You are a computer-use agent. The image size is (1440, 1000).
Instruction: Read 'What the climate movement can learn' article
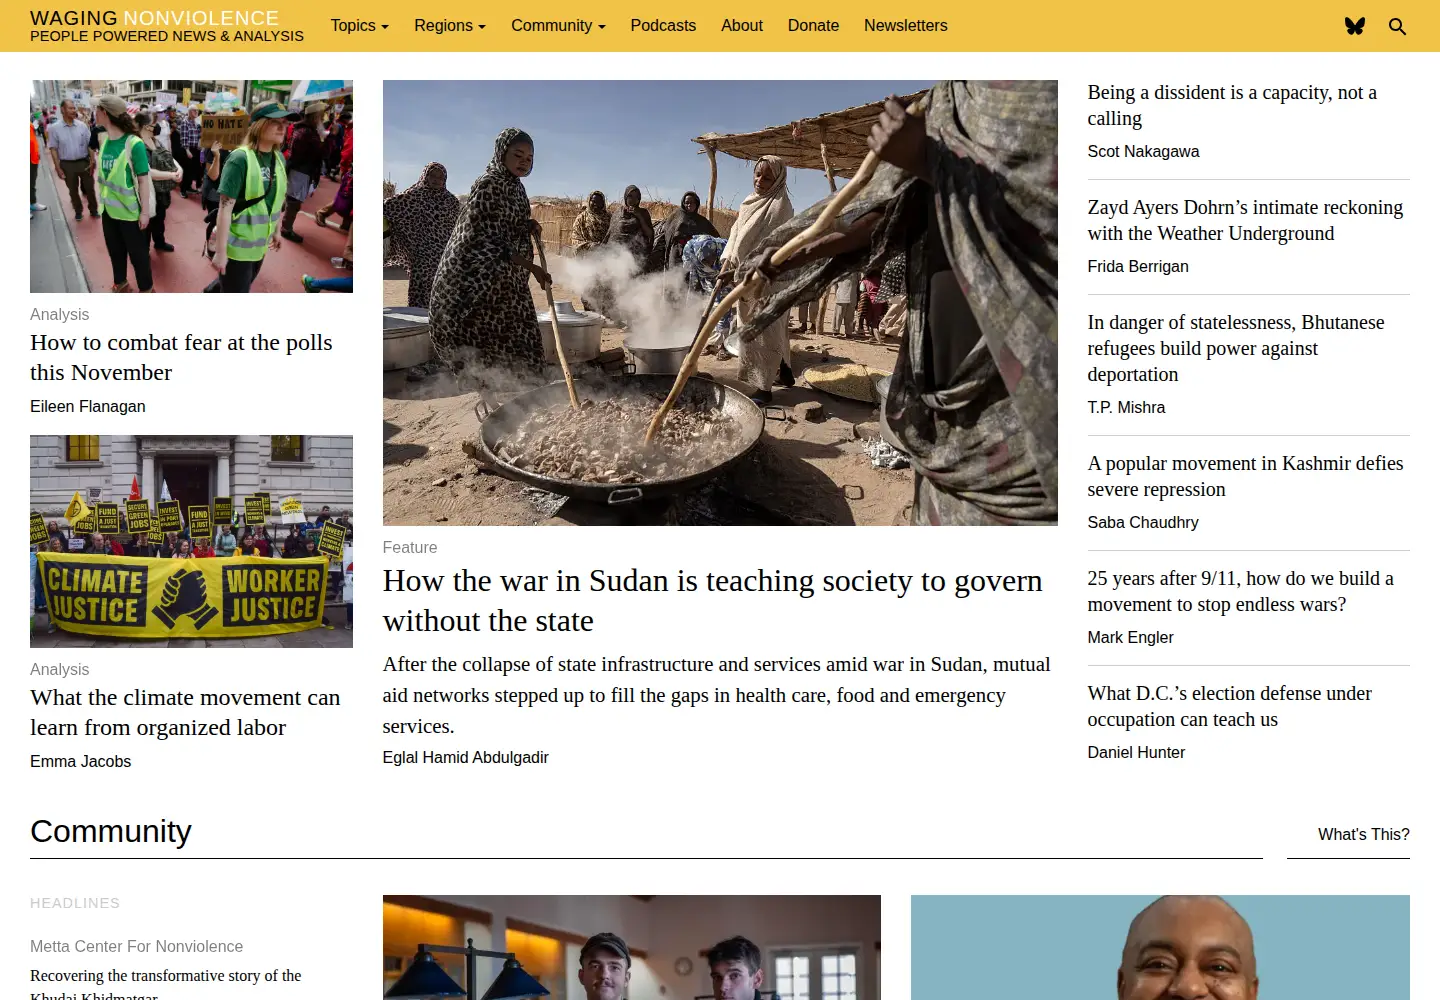tap(185, 712)
